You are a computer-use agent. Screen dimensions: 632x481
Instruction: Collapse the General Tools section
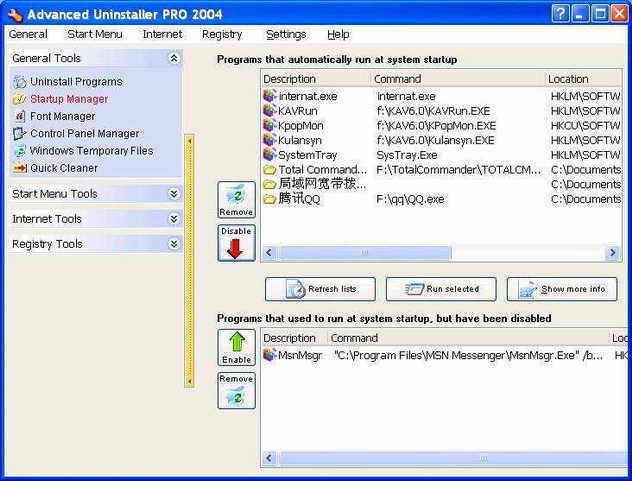coord(174,59)
